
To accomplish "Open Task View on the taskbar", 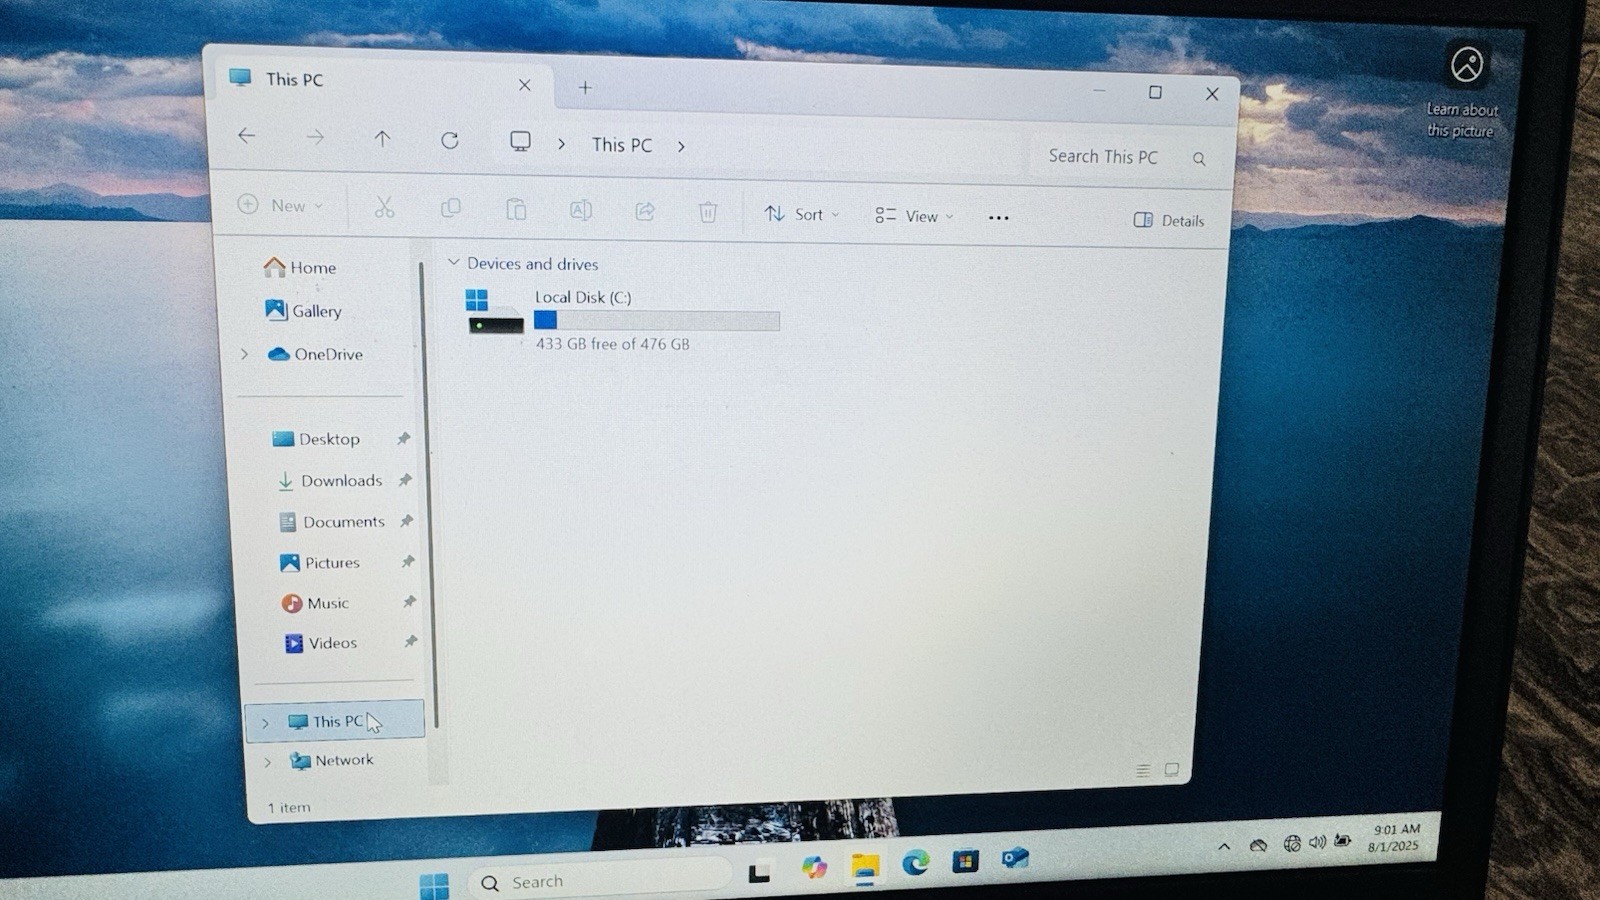I will pos(760,873).
